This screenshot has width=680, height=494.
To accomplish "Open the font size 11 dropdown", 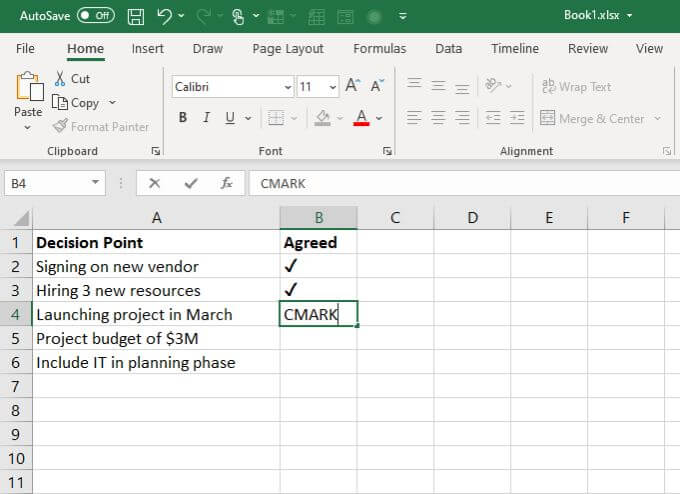I will point(333,87).
